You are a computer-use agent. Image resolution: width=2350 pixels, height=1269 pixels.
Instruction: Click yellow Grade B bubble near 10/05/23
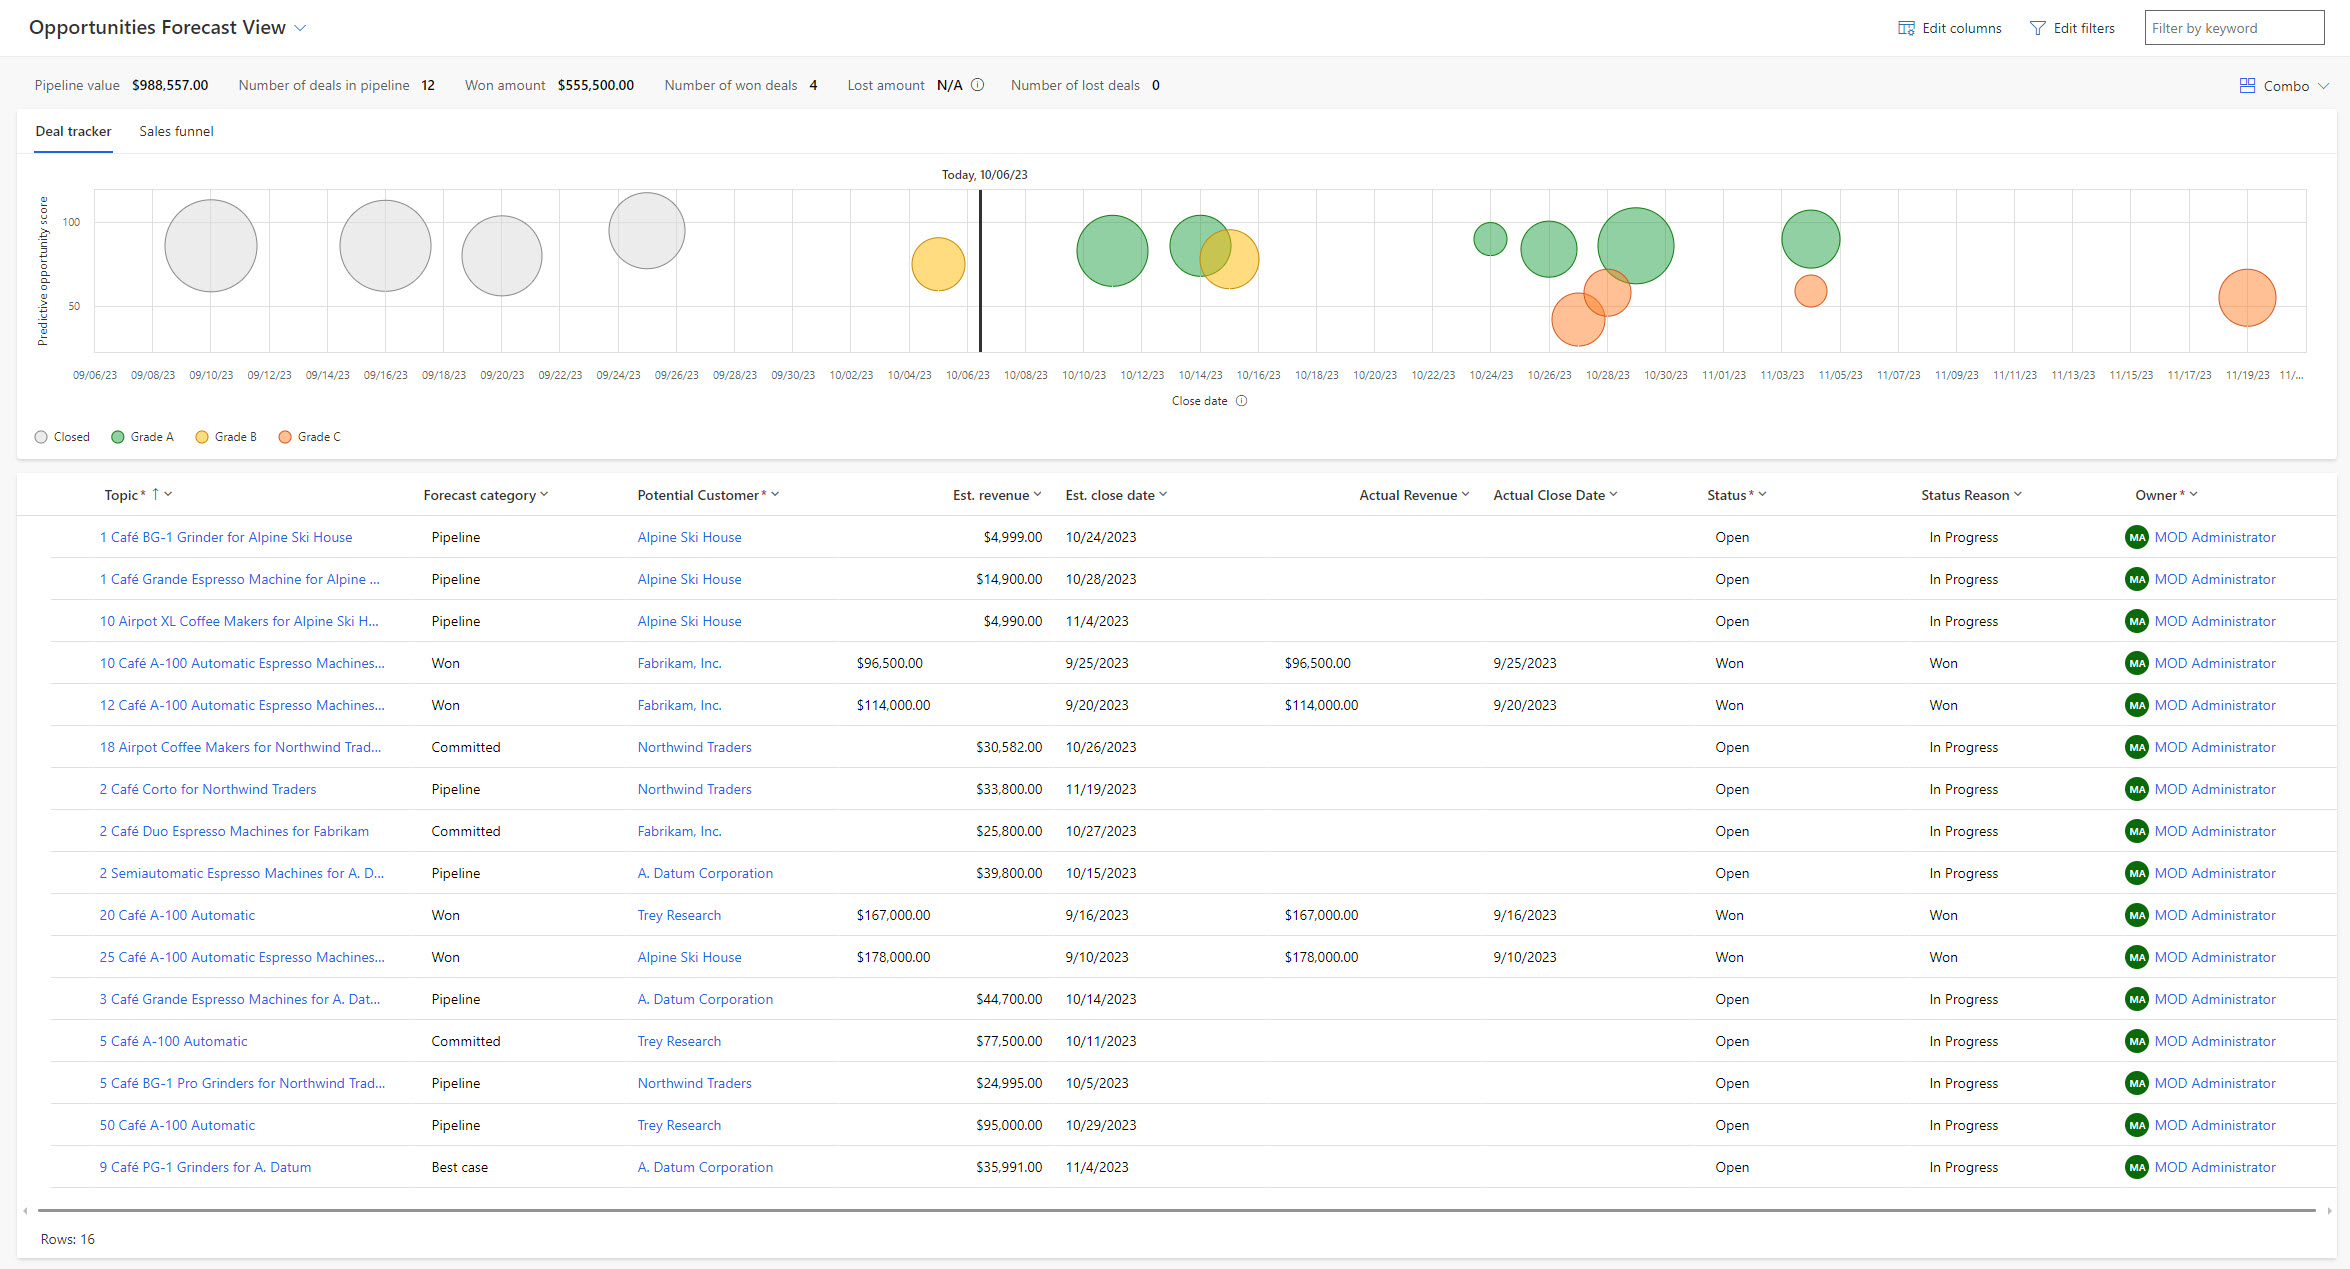tap(938, 264)
